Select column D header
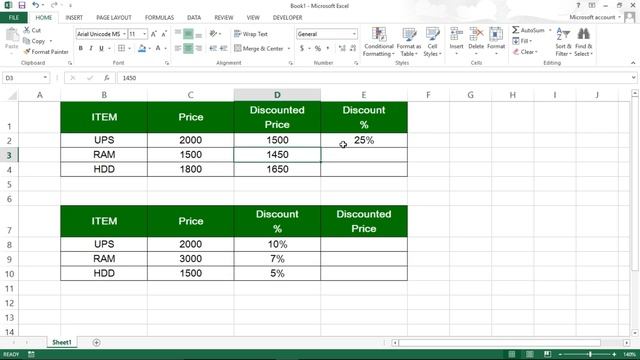 click(277, 95)
